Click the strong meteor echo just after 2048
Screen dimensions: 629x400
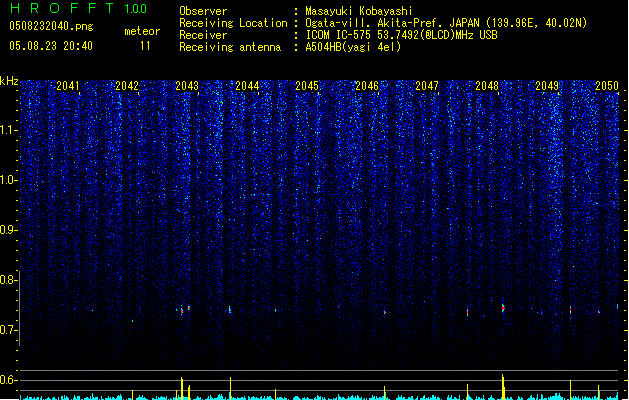(x=503, y=308)
